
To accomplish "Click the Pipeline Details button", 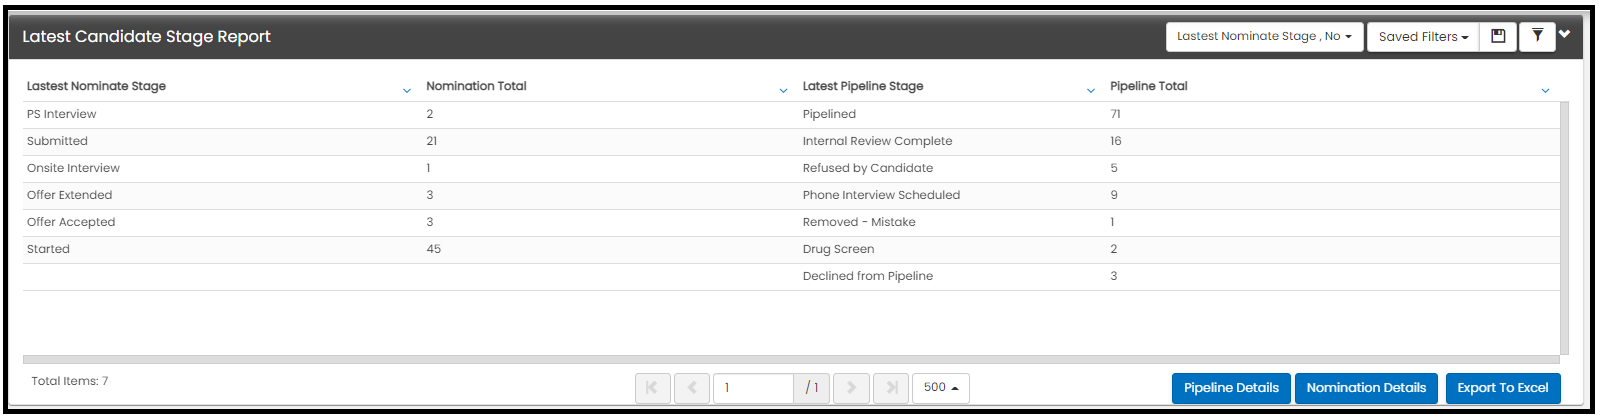I will [1231, 388].
